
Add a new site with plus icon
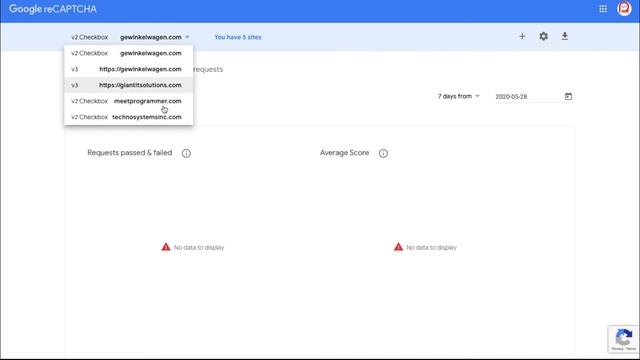pos(522,36)
